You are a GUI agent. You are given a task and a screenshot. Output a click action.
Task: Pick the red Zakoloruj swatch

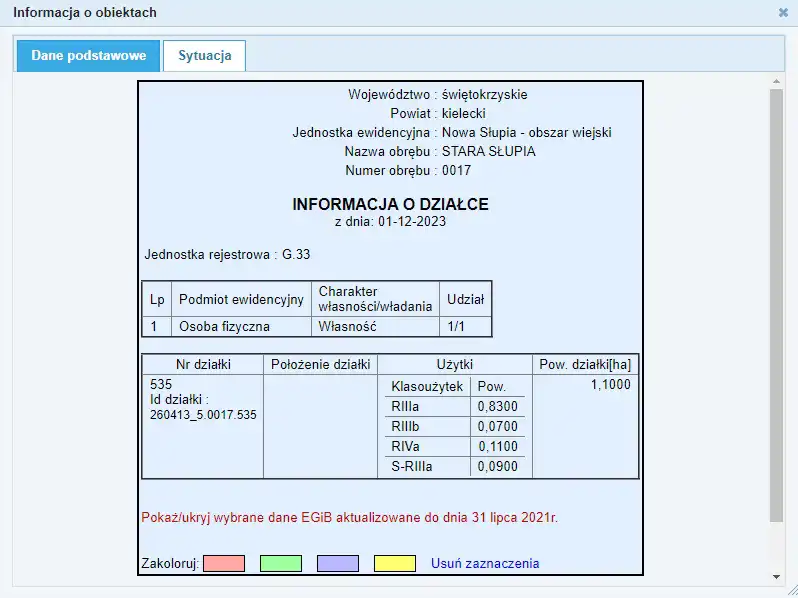[x=224, y=563]
